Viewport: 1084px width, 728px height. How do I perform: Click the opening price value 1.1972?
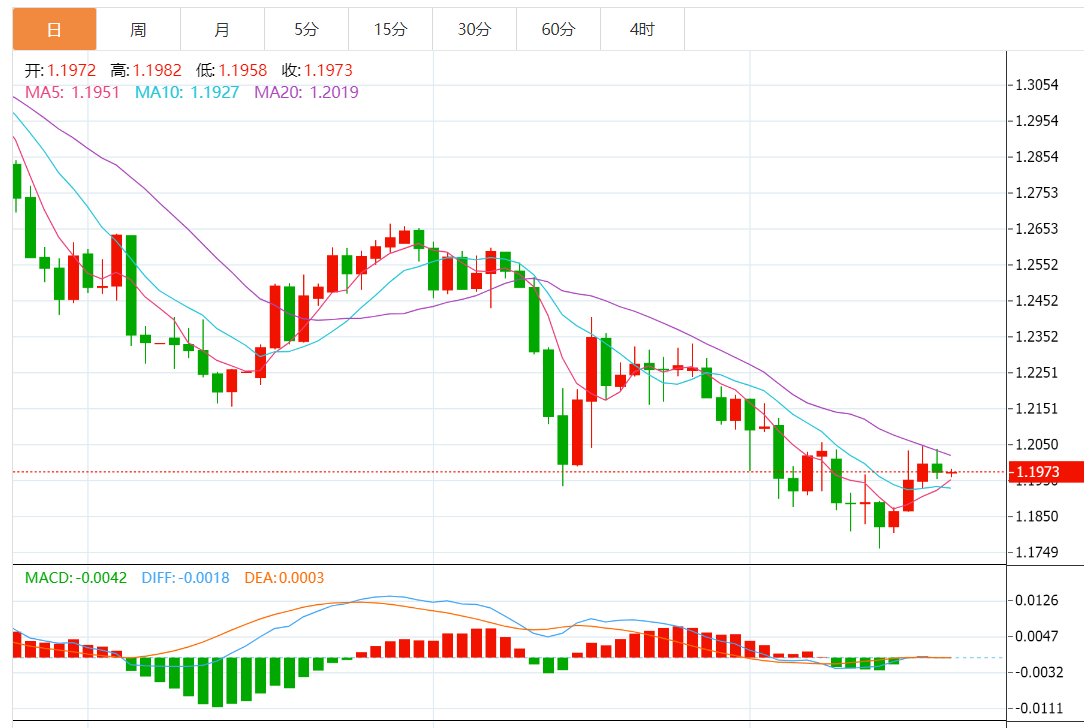[x=71, y=71]
